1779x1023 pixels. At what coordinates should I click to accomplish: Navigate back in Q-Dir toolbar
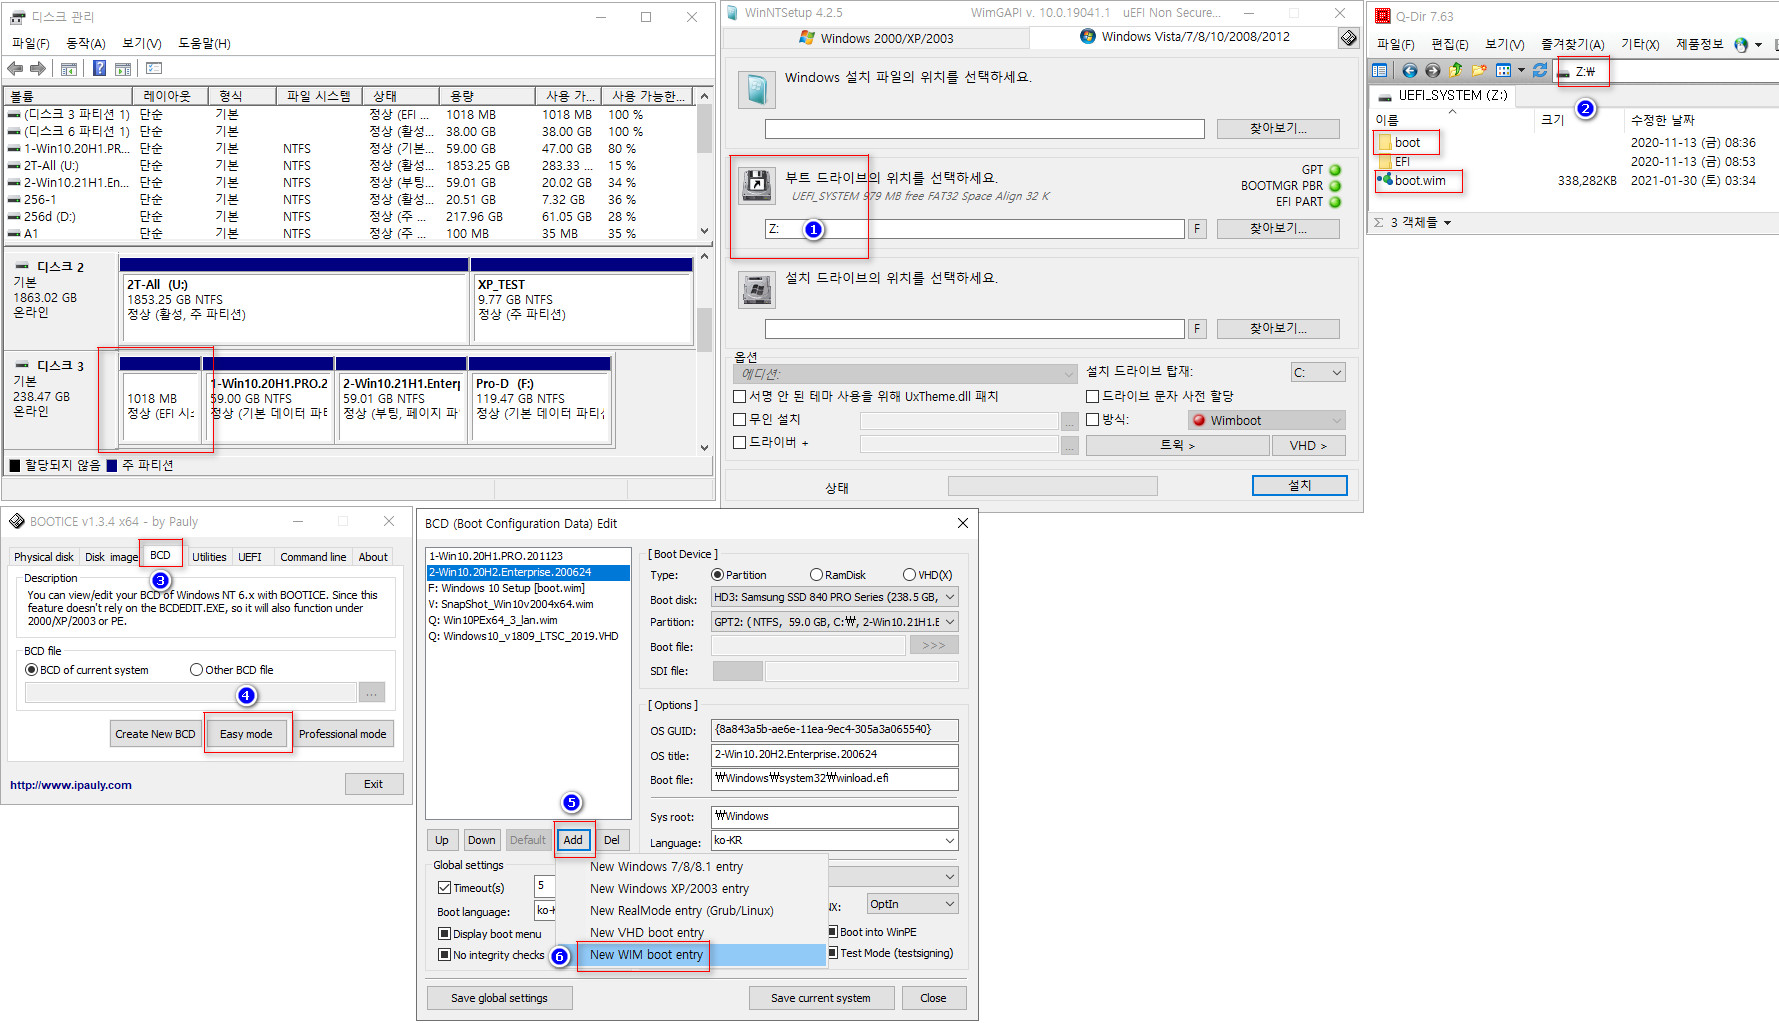[x=1409, y=70]
